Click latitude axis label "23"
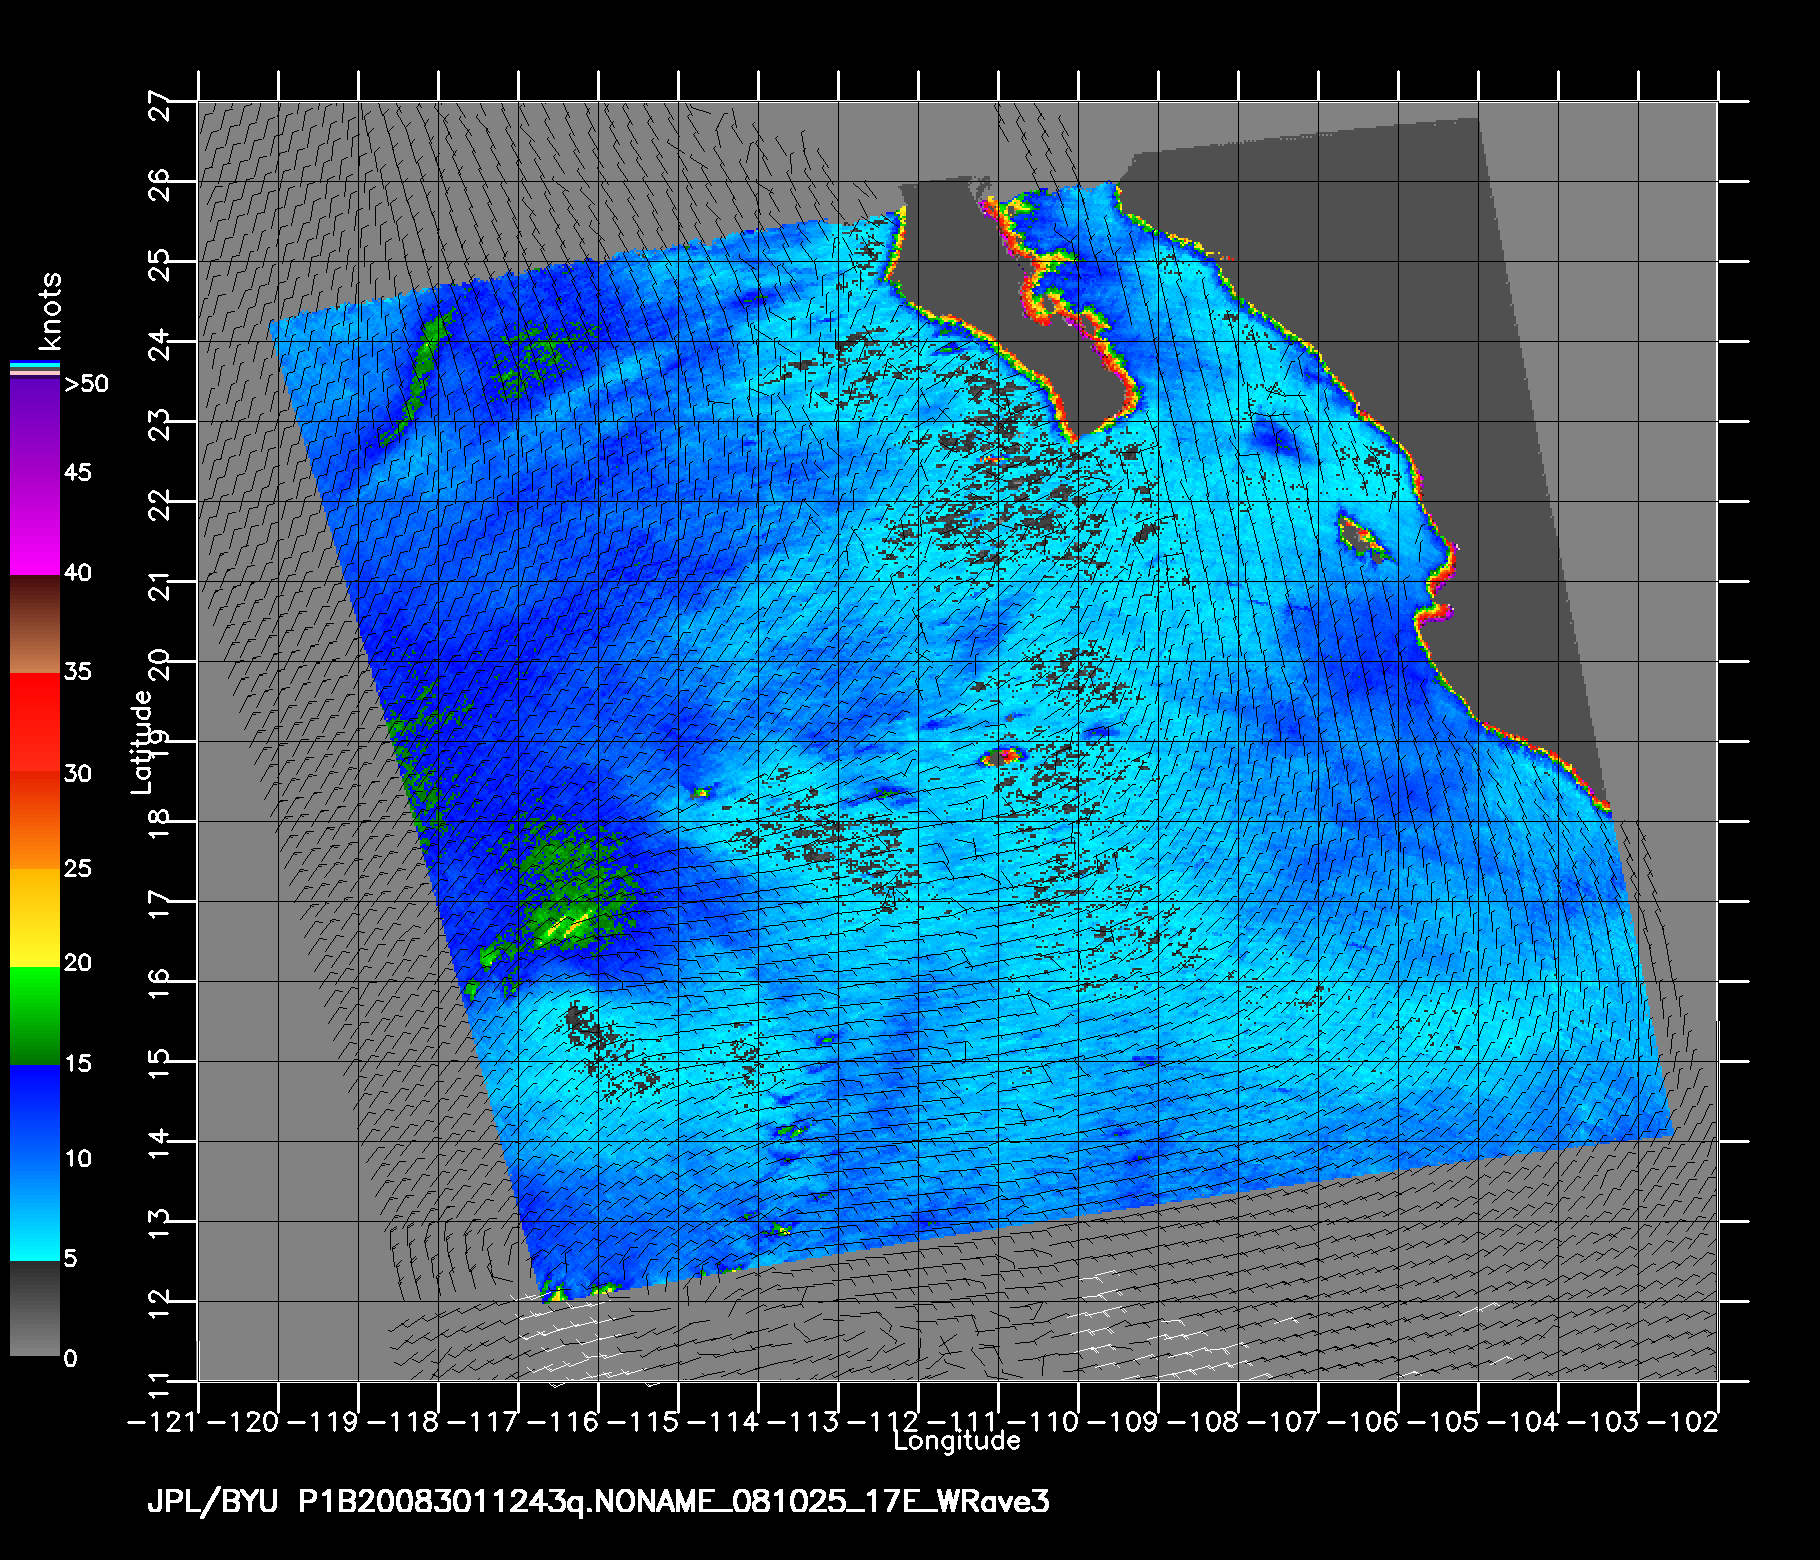Screen dimensions: 1820x1560 (x=159, y=426)
